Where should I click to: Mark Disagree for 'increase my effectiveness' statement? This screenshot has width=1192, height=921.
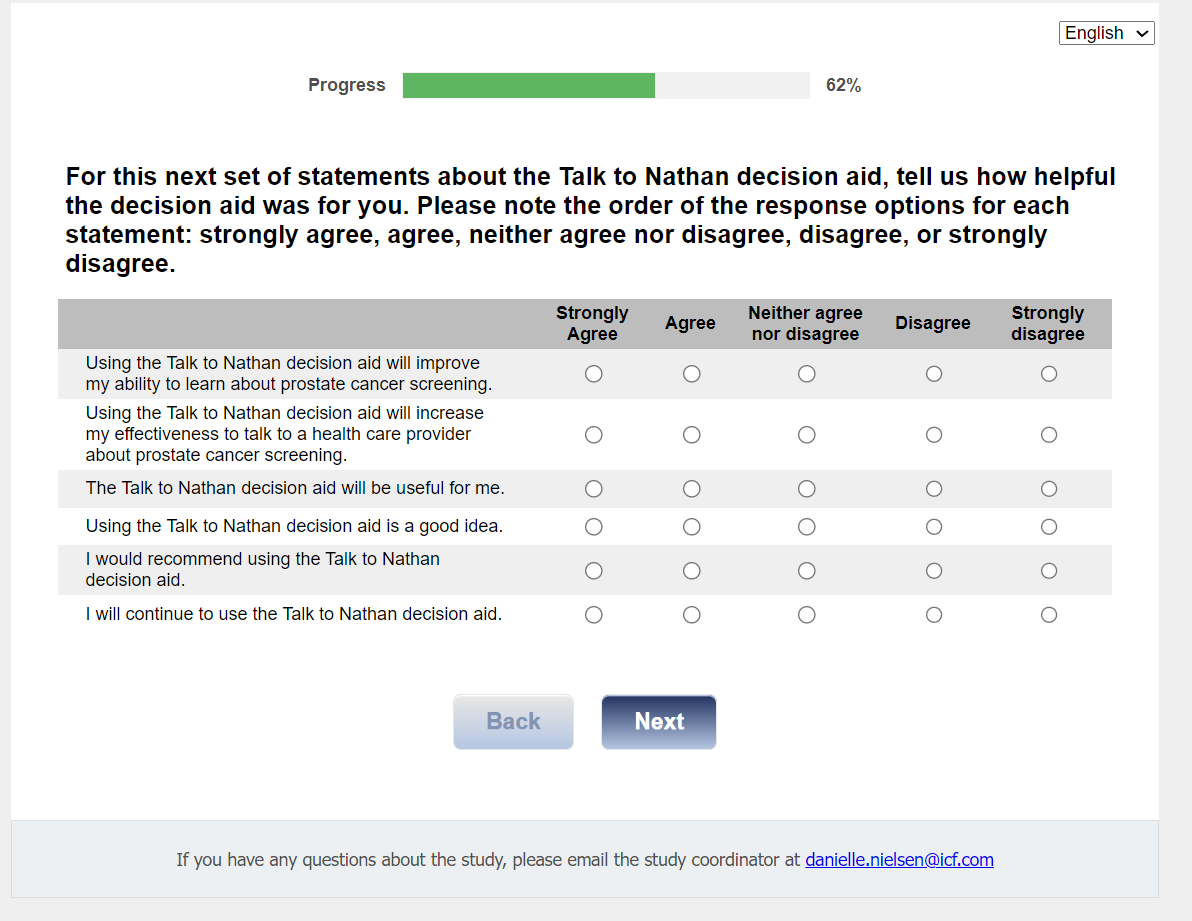pos(934,435)
